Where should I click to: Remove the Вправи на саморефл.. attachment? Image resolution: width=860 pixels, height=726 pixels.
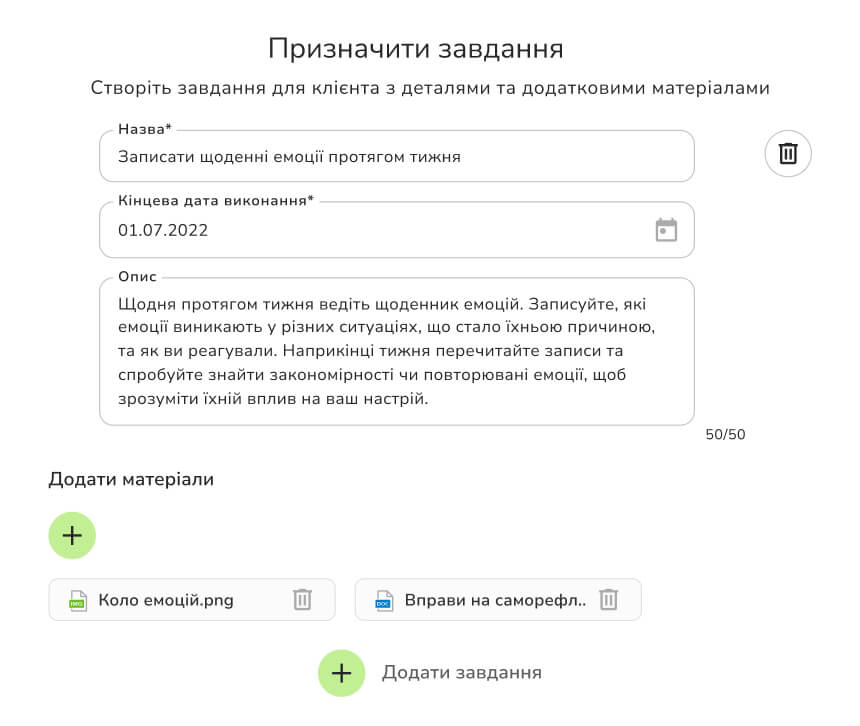click(x=608, y=599)
